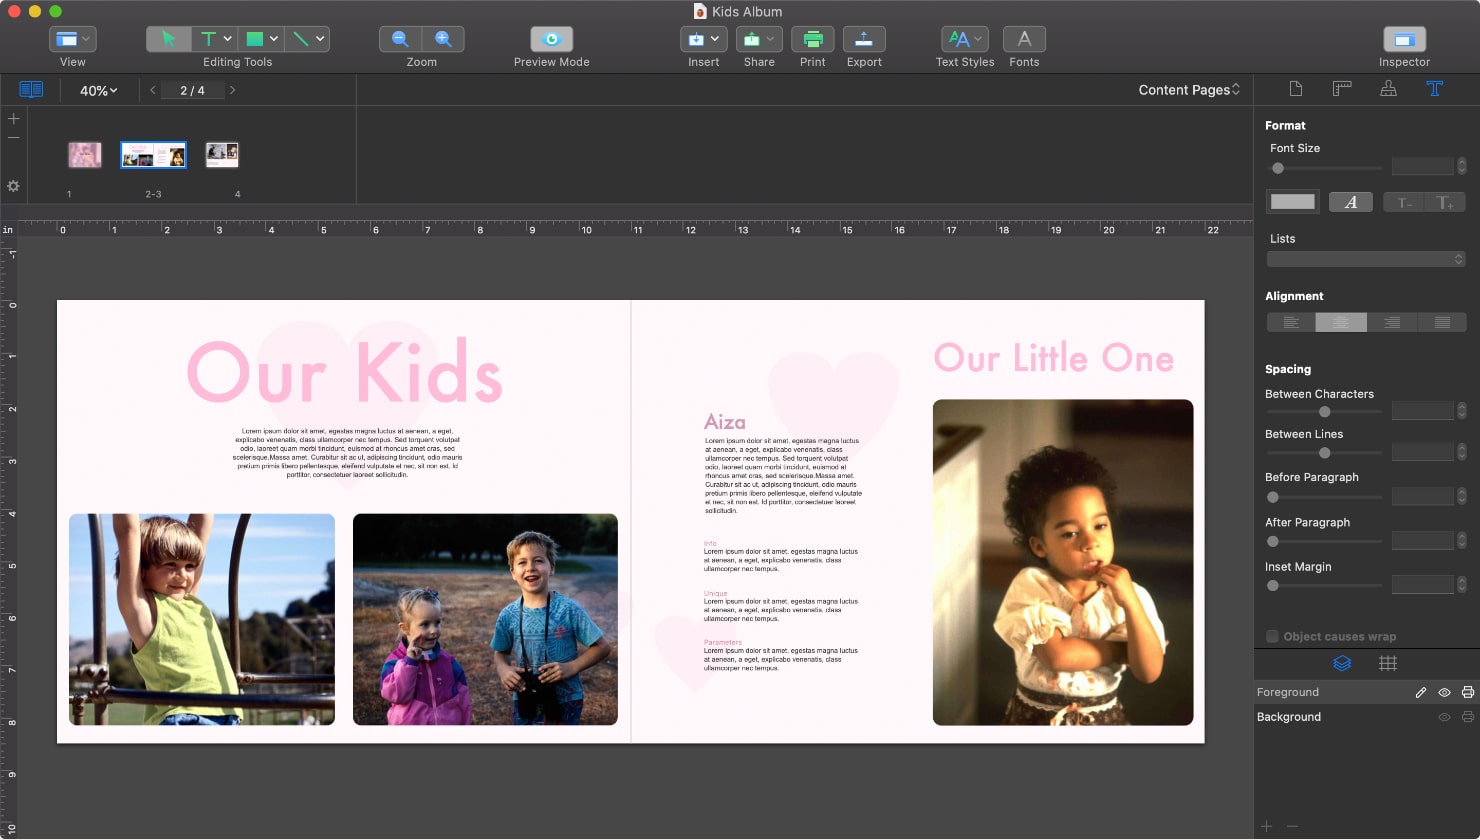The image size is (1480, 840).
Task: Toggle the Background layer eye icon
Action: 1444,717
